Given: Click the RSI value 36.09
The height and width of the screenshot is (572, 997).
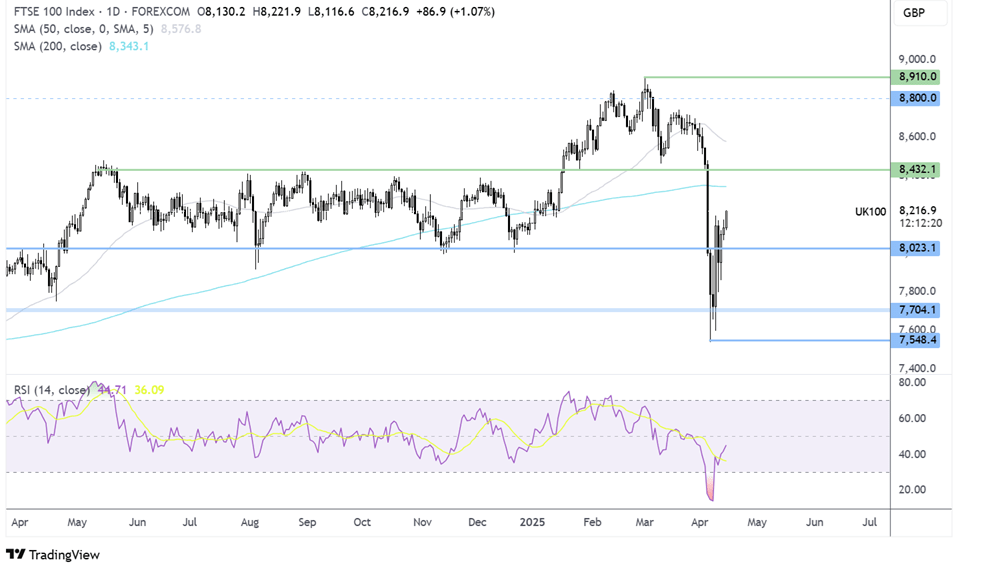Looking at the screenshot, I should pos(149,390).
